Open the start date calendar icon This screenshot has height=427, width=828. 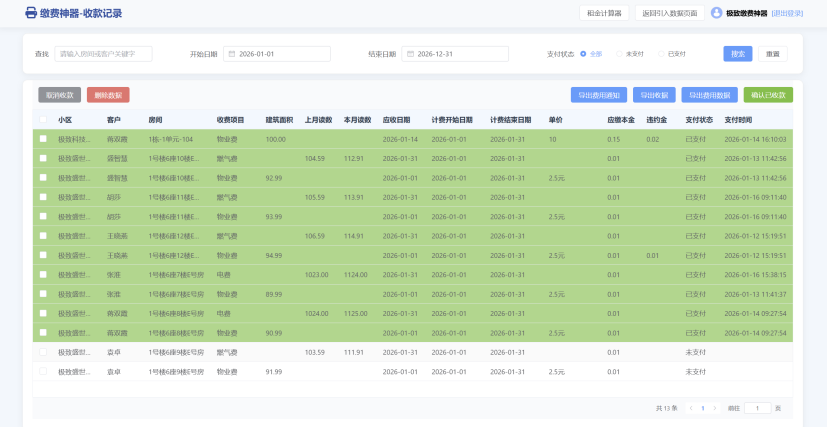tap(230, 54)
